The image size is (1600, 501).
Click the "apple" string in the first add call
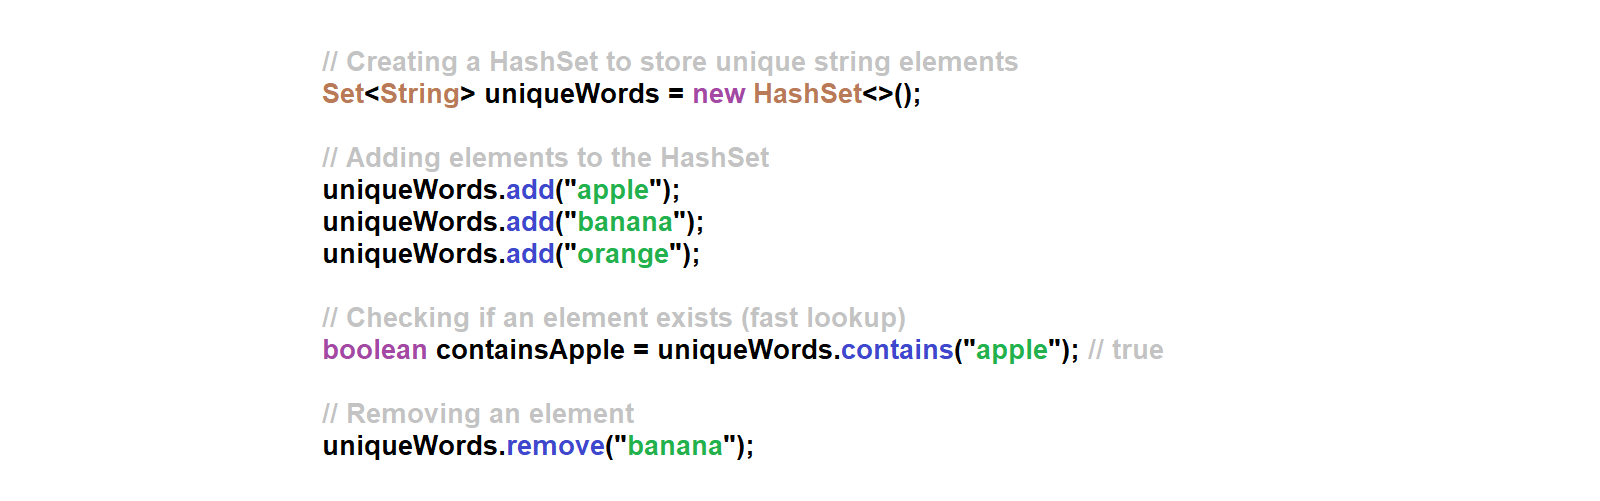(613, 190)
